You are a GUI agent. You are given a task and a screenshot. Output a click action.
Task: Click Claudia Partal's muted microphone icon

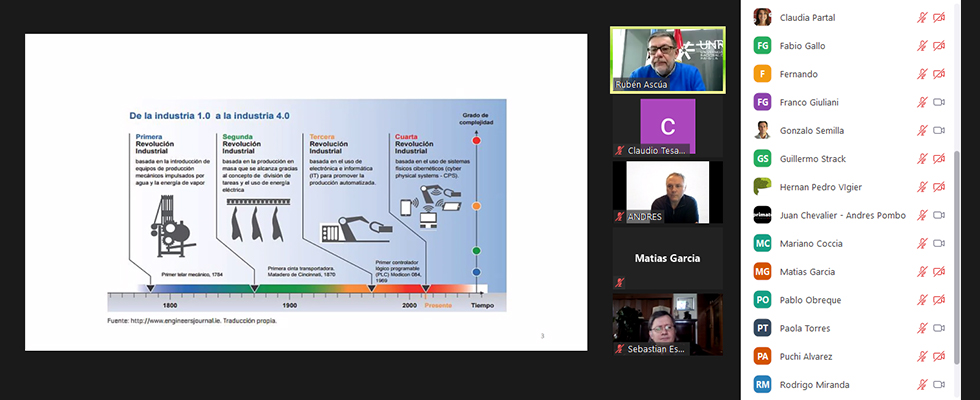[922, 18]
